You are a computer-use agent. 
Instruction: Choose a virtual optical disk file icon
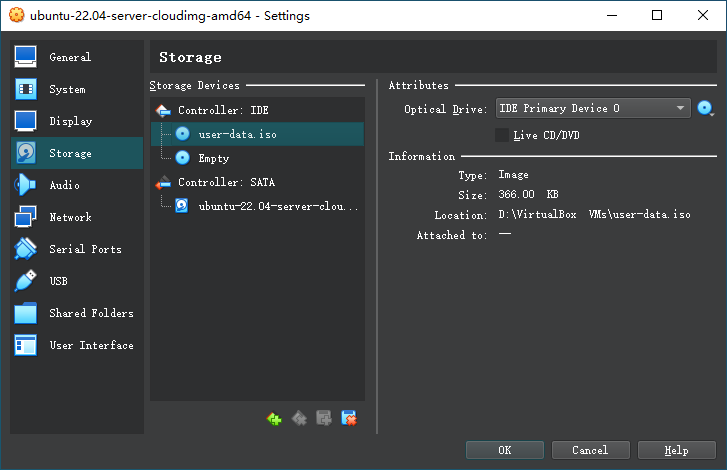[x=705, y=108]
